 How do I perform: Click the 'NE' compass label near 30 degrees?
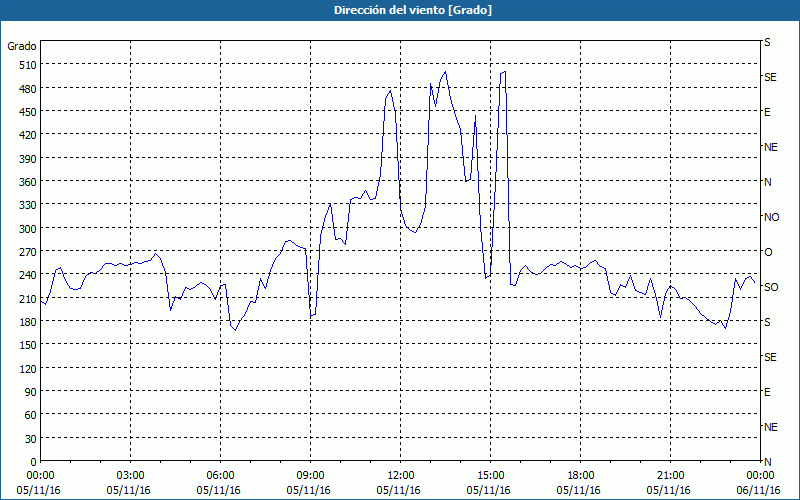point(770,427)
